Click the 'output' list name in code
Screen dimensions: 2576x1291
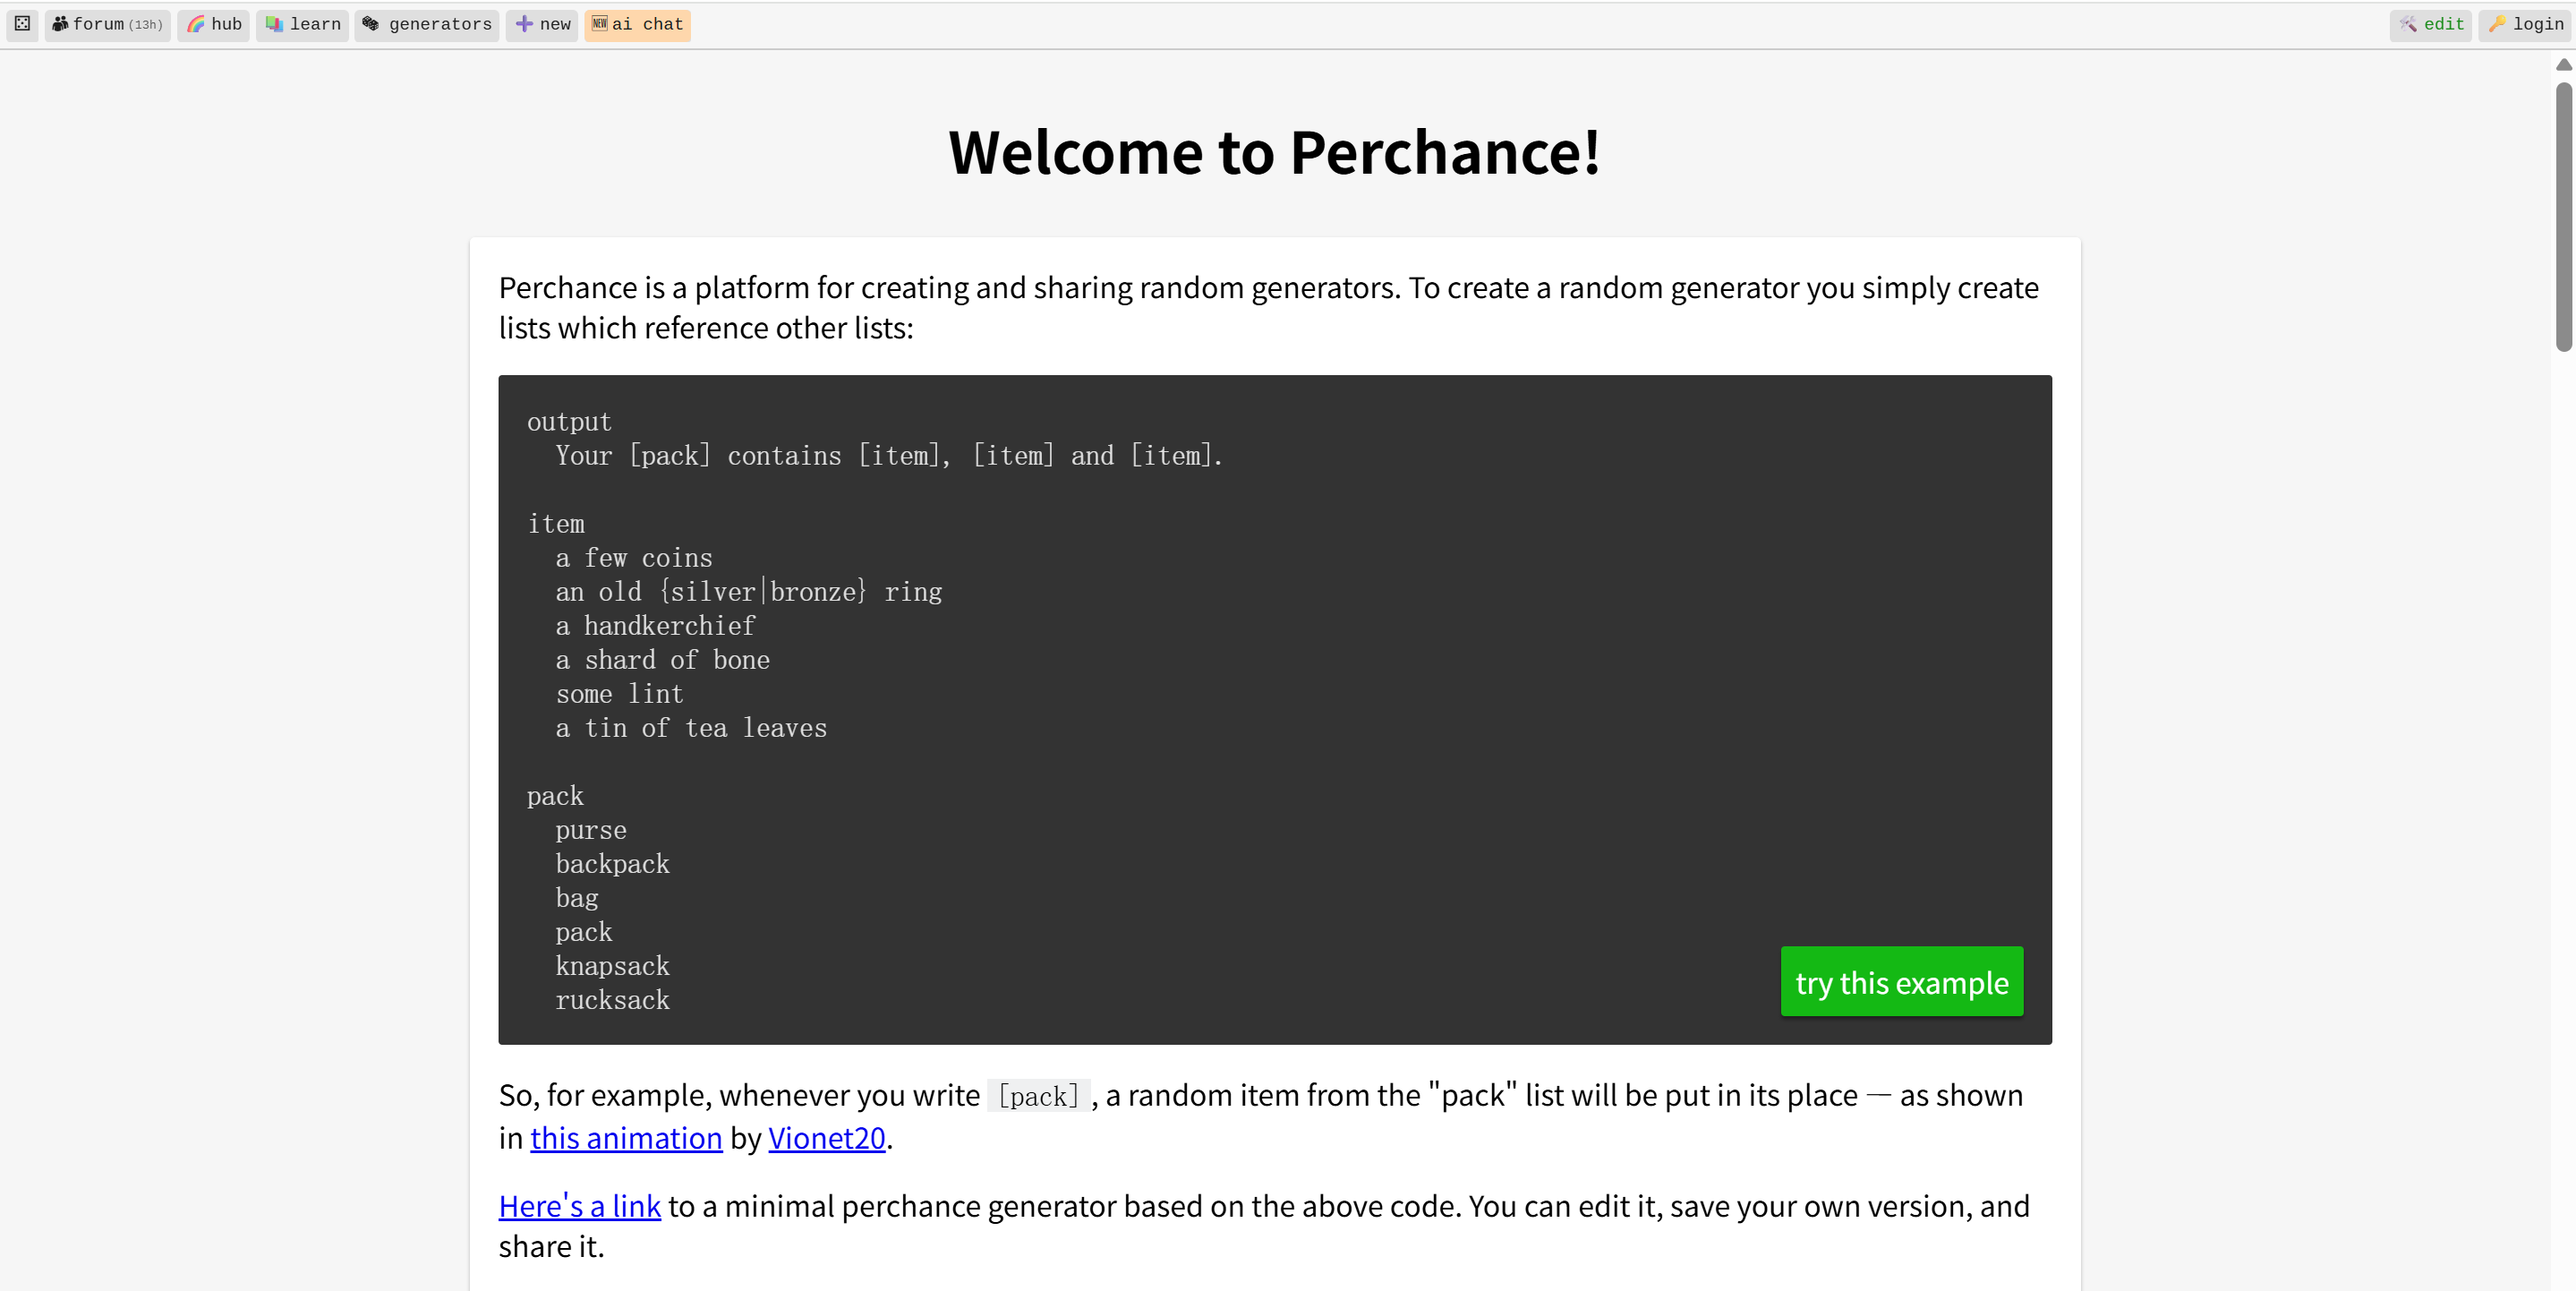tap(569, 422)
